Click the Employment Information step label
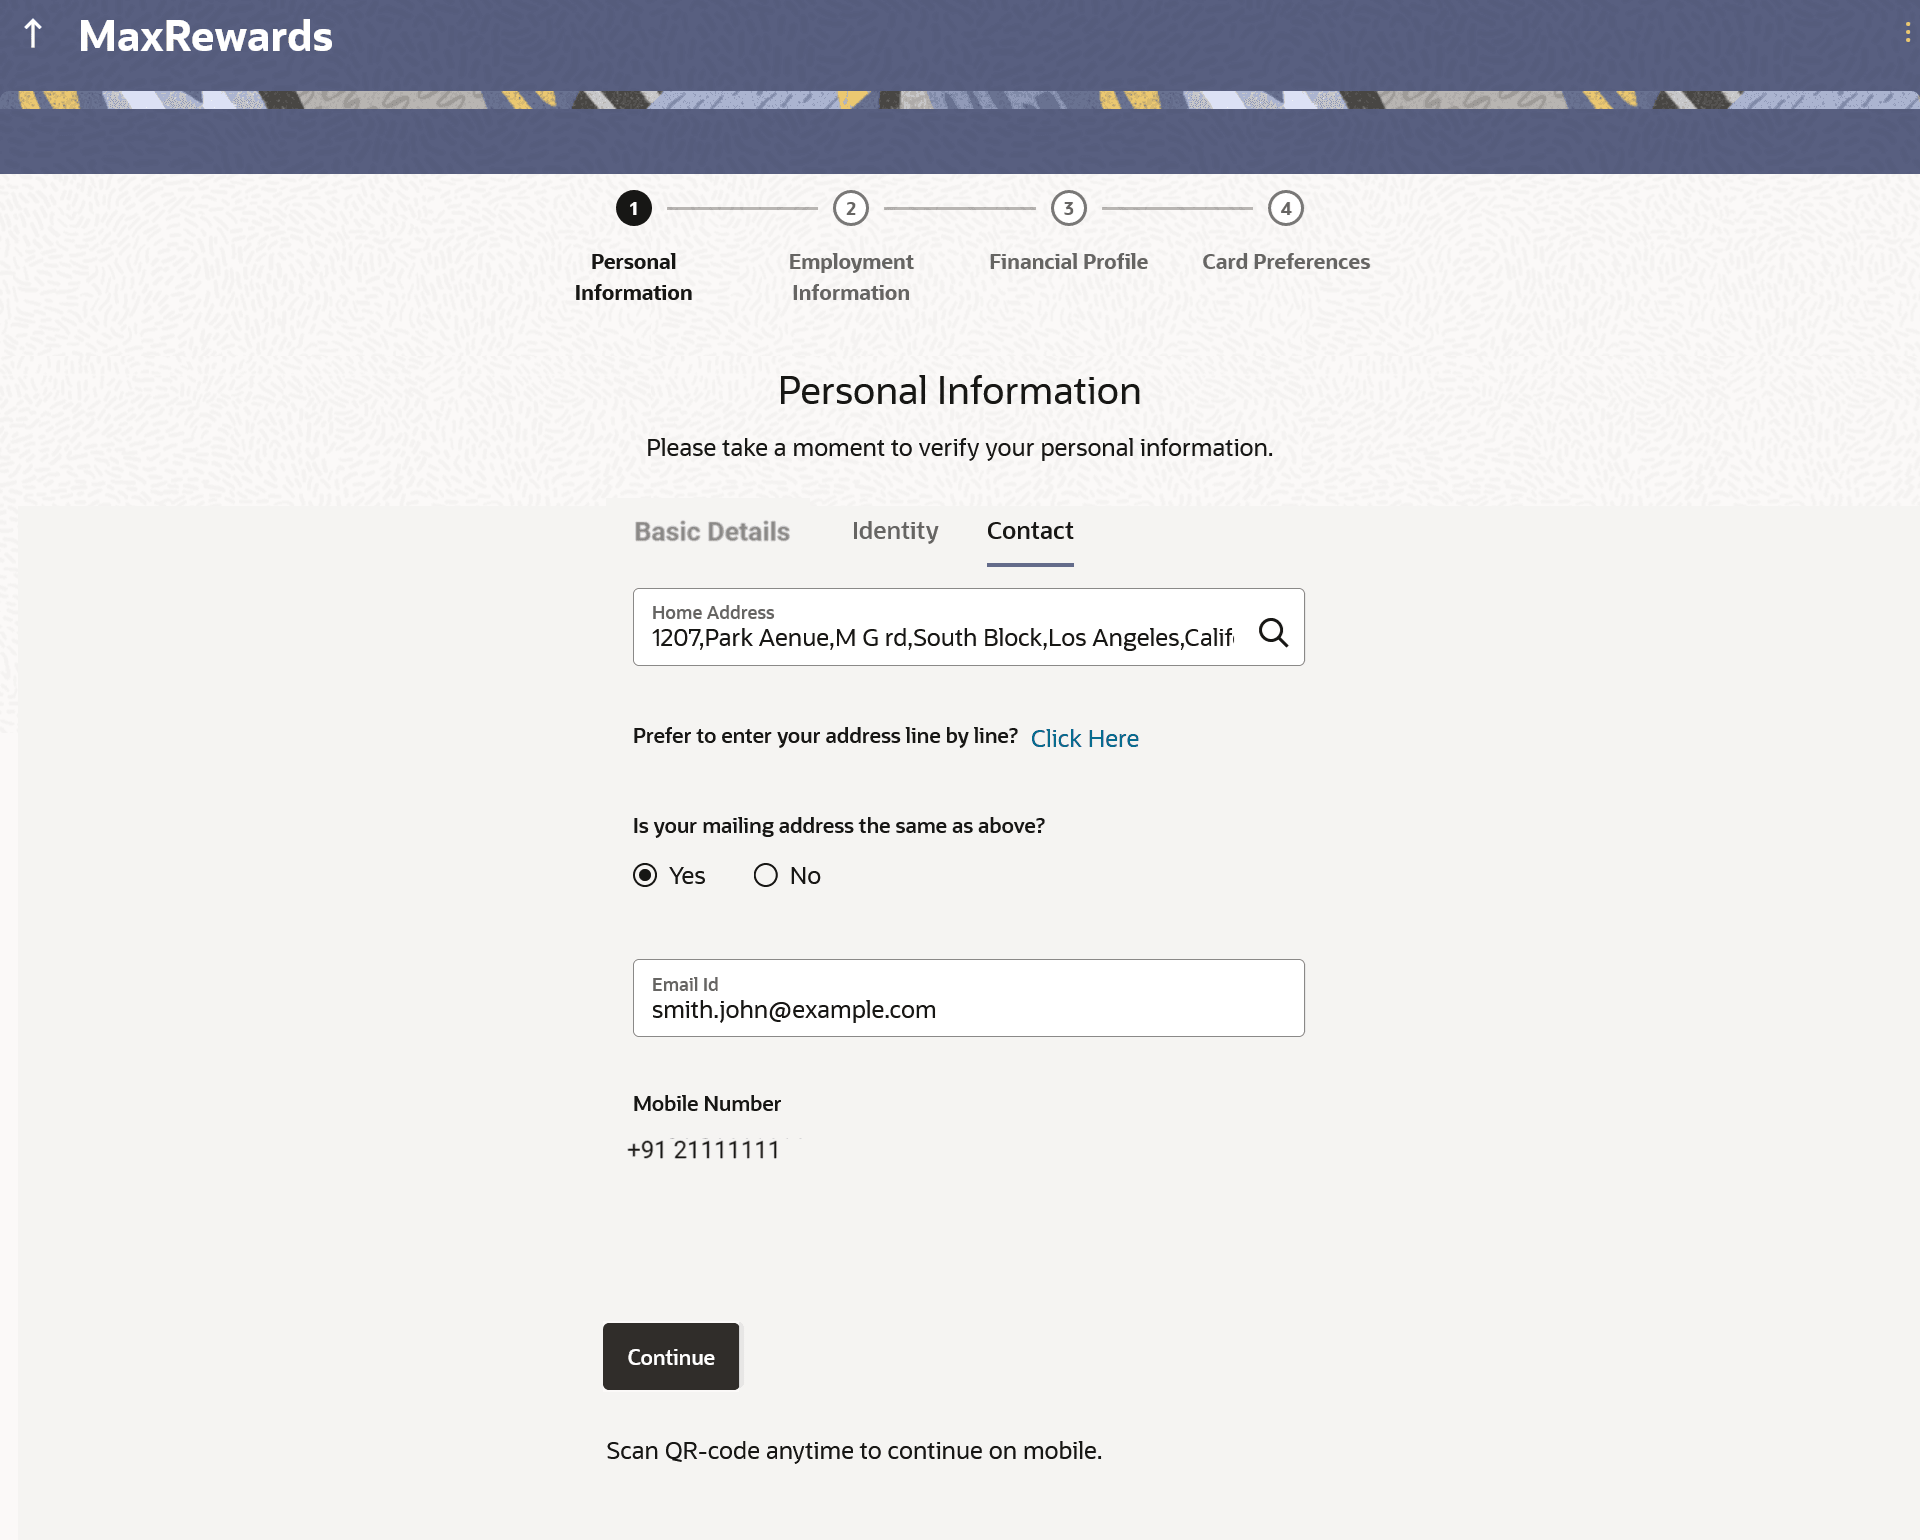Viewport: 1920px width, 1540px height. pos(851,276)
